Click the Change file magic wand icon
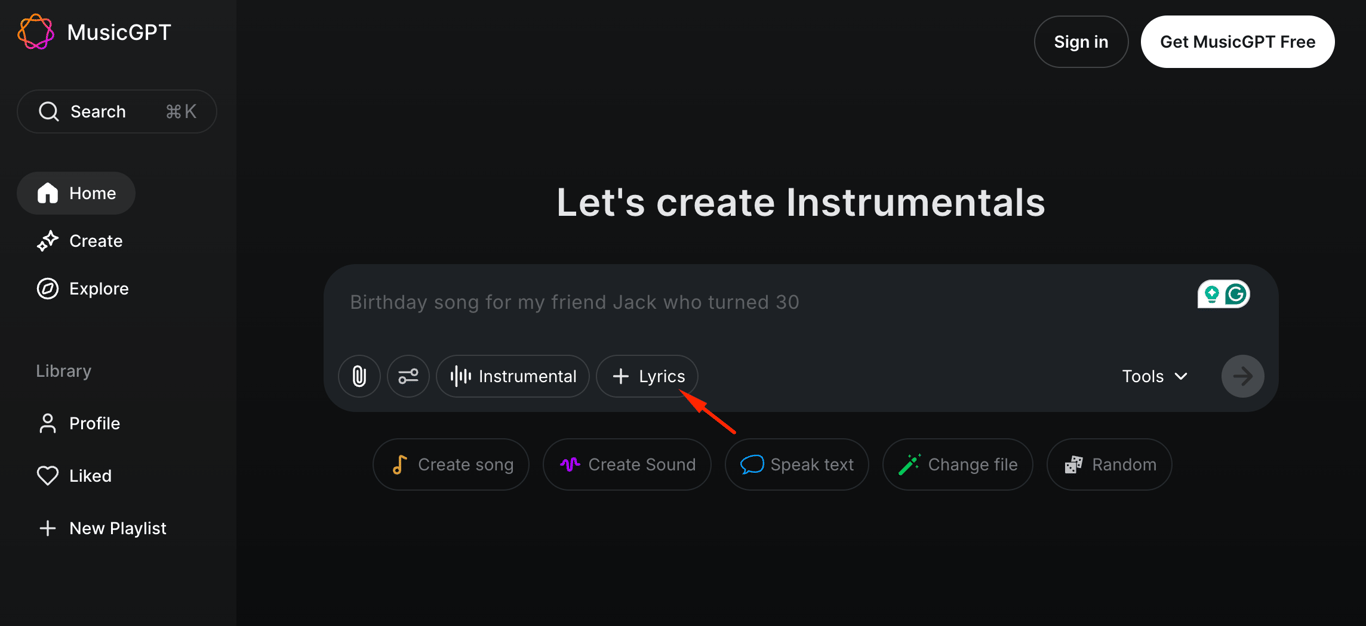Image resolution: width=1366 pixels, height=626 pixels. pos(909,464)
